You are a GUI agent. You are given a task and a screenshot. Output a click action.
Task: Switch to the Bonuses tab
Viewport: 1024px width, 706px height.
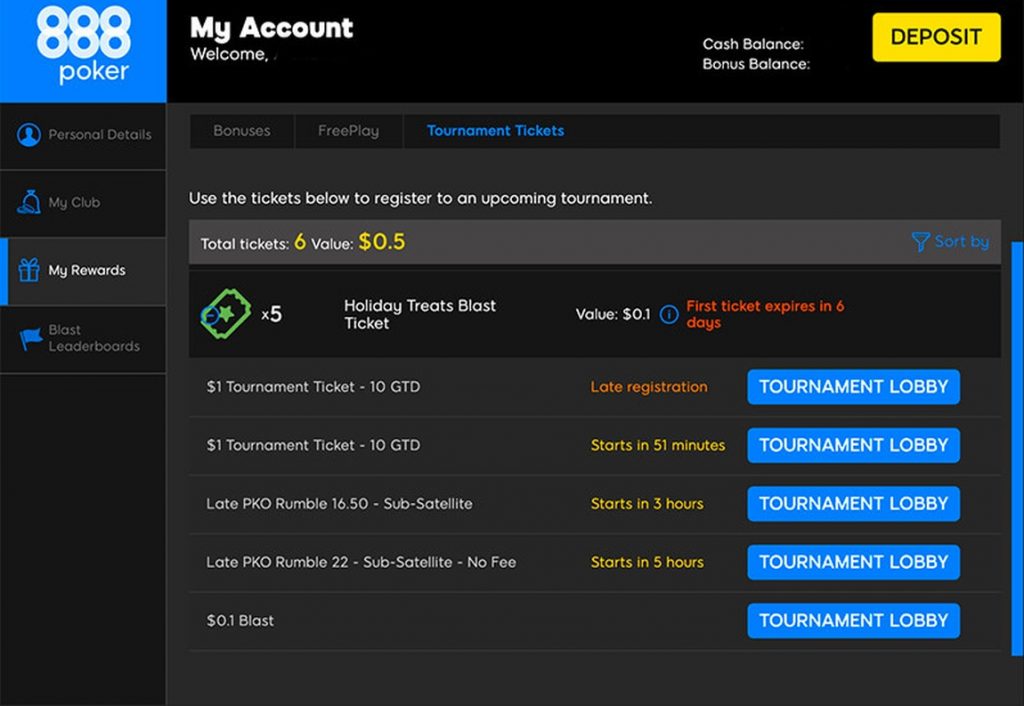point(242,131)
